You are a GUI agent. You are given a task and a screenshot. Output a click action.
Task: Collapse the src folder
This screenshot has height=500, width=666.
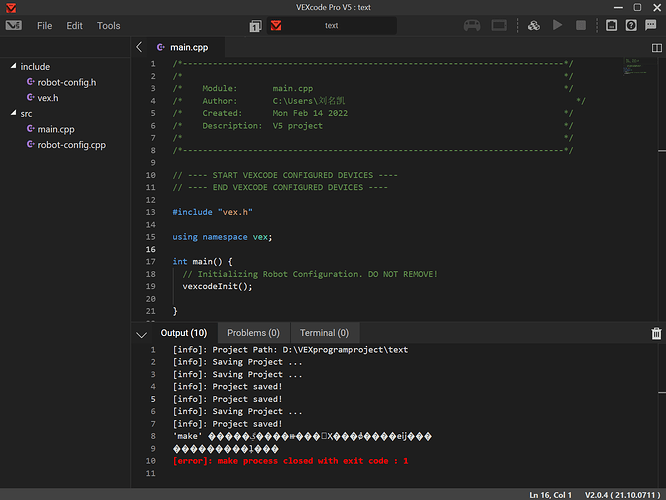pyautogui.click(x=14, y=113)
